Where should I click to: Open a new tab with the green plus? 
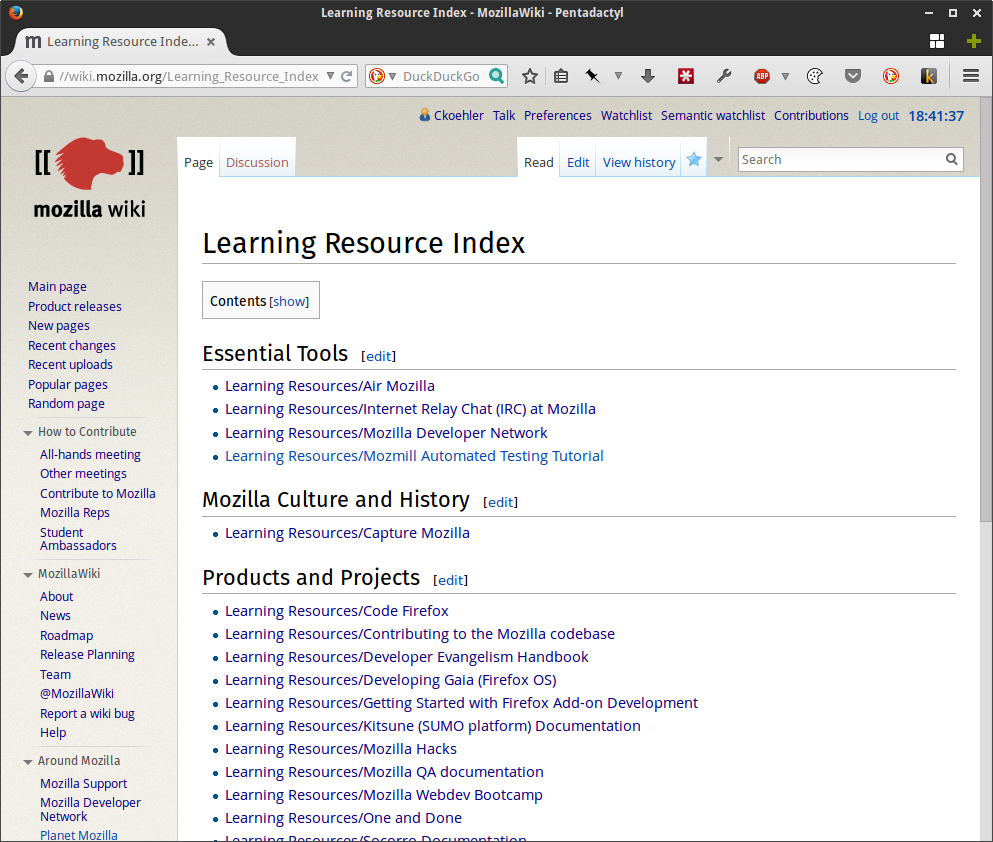coord(973,42)
